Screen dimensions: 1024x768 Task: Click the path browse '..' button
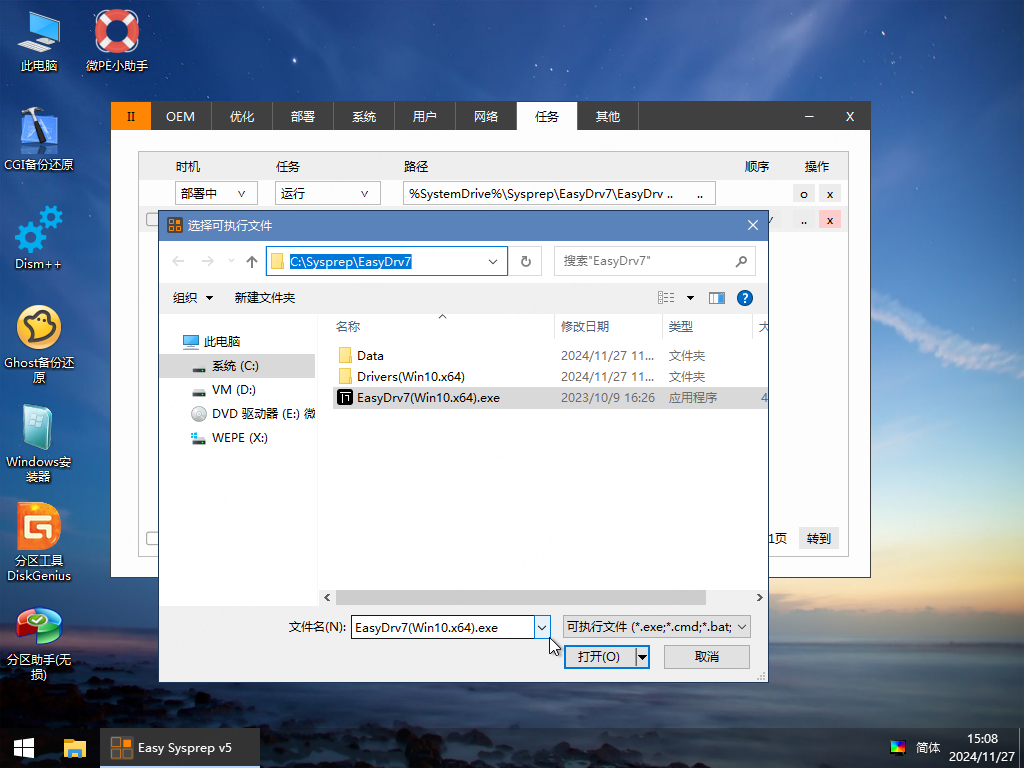700,194
